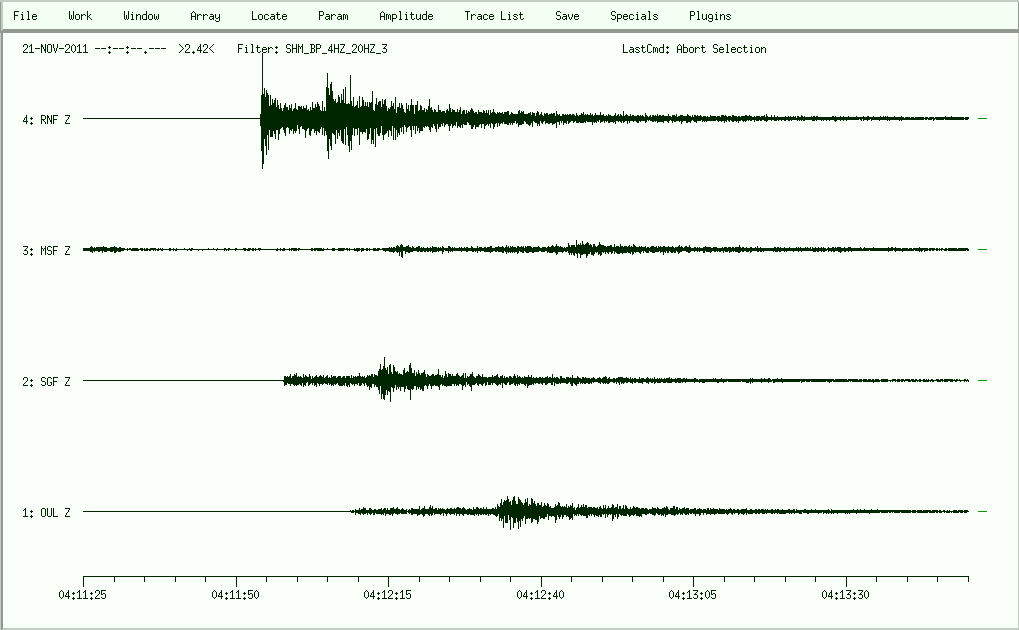Open the Plugins menu
The width and height of the screenshot is (1019, 630).
pyautogui.click(x=710, y=16)
